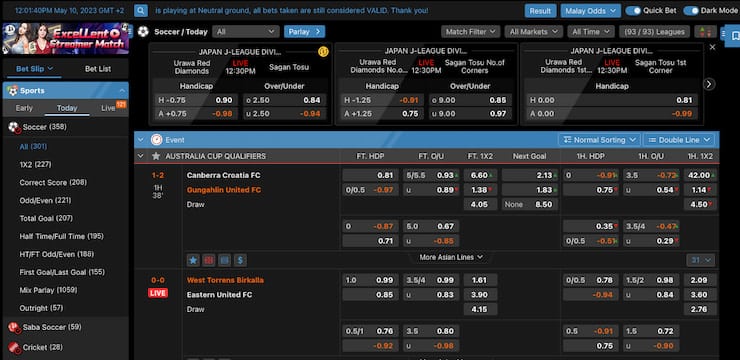
Task: Click the Sports header ball icon
Action: (13, 91)
